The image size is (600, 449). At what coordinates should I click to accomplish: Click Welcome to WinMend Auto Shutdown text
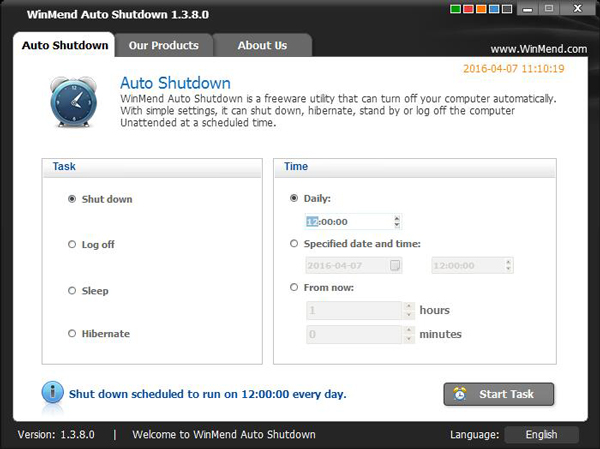[x=224, y=434]
